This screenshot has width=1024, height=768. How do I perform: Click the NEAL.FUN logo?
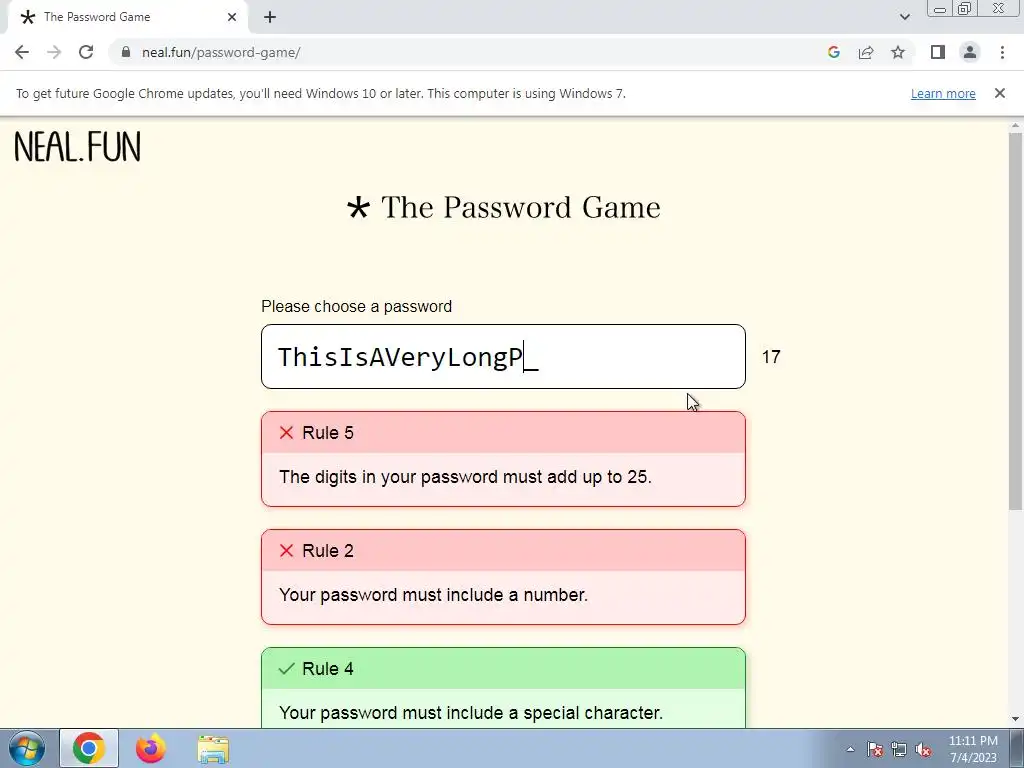point(77,147)
